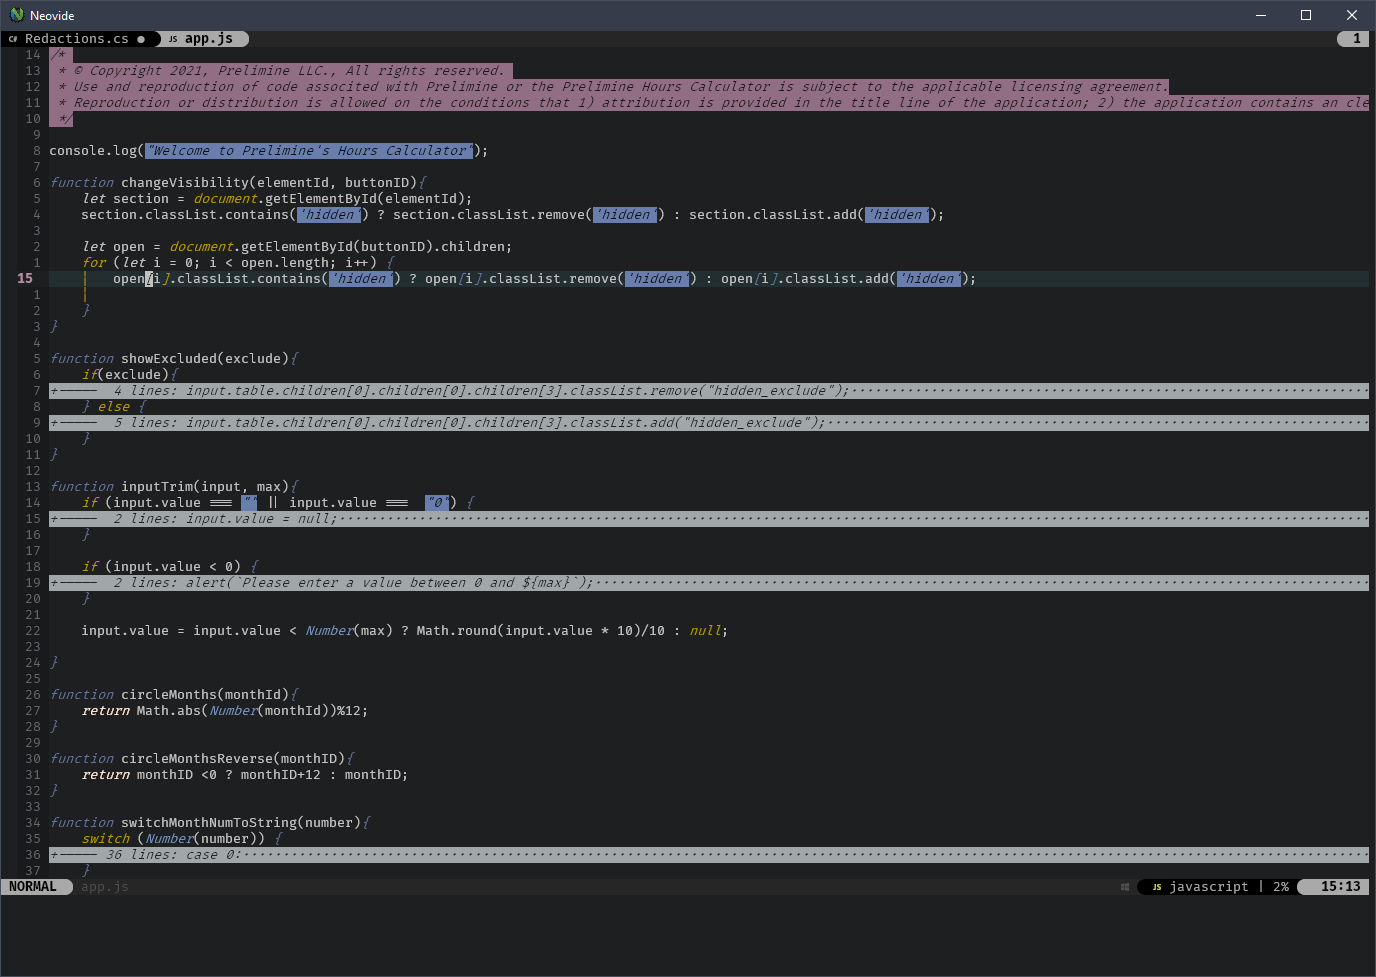Click the 2% scroll percentage in the statusline

coord(1281,887)
